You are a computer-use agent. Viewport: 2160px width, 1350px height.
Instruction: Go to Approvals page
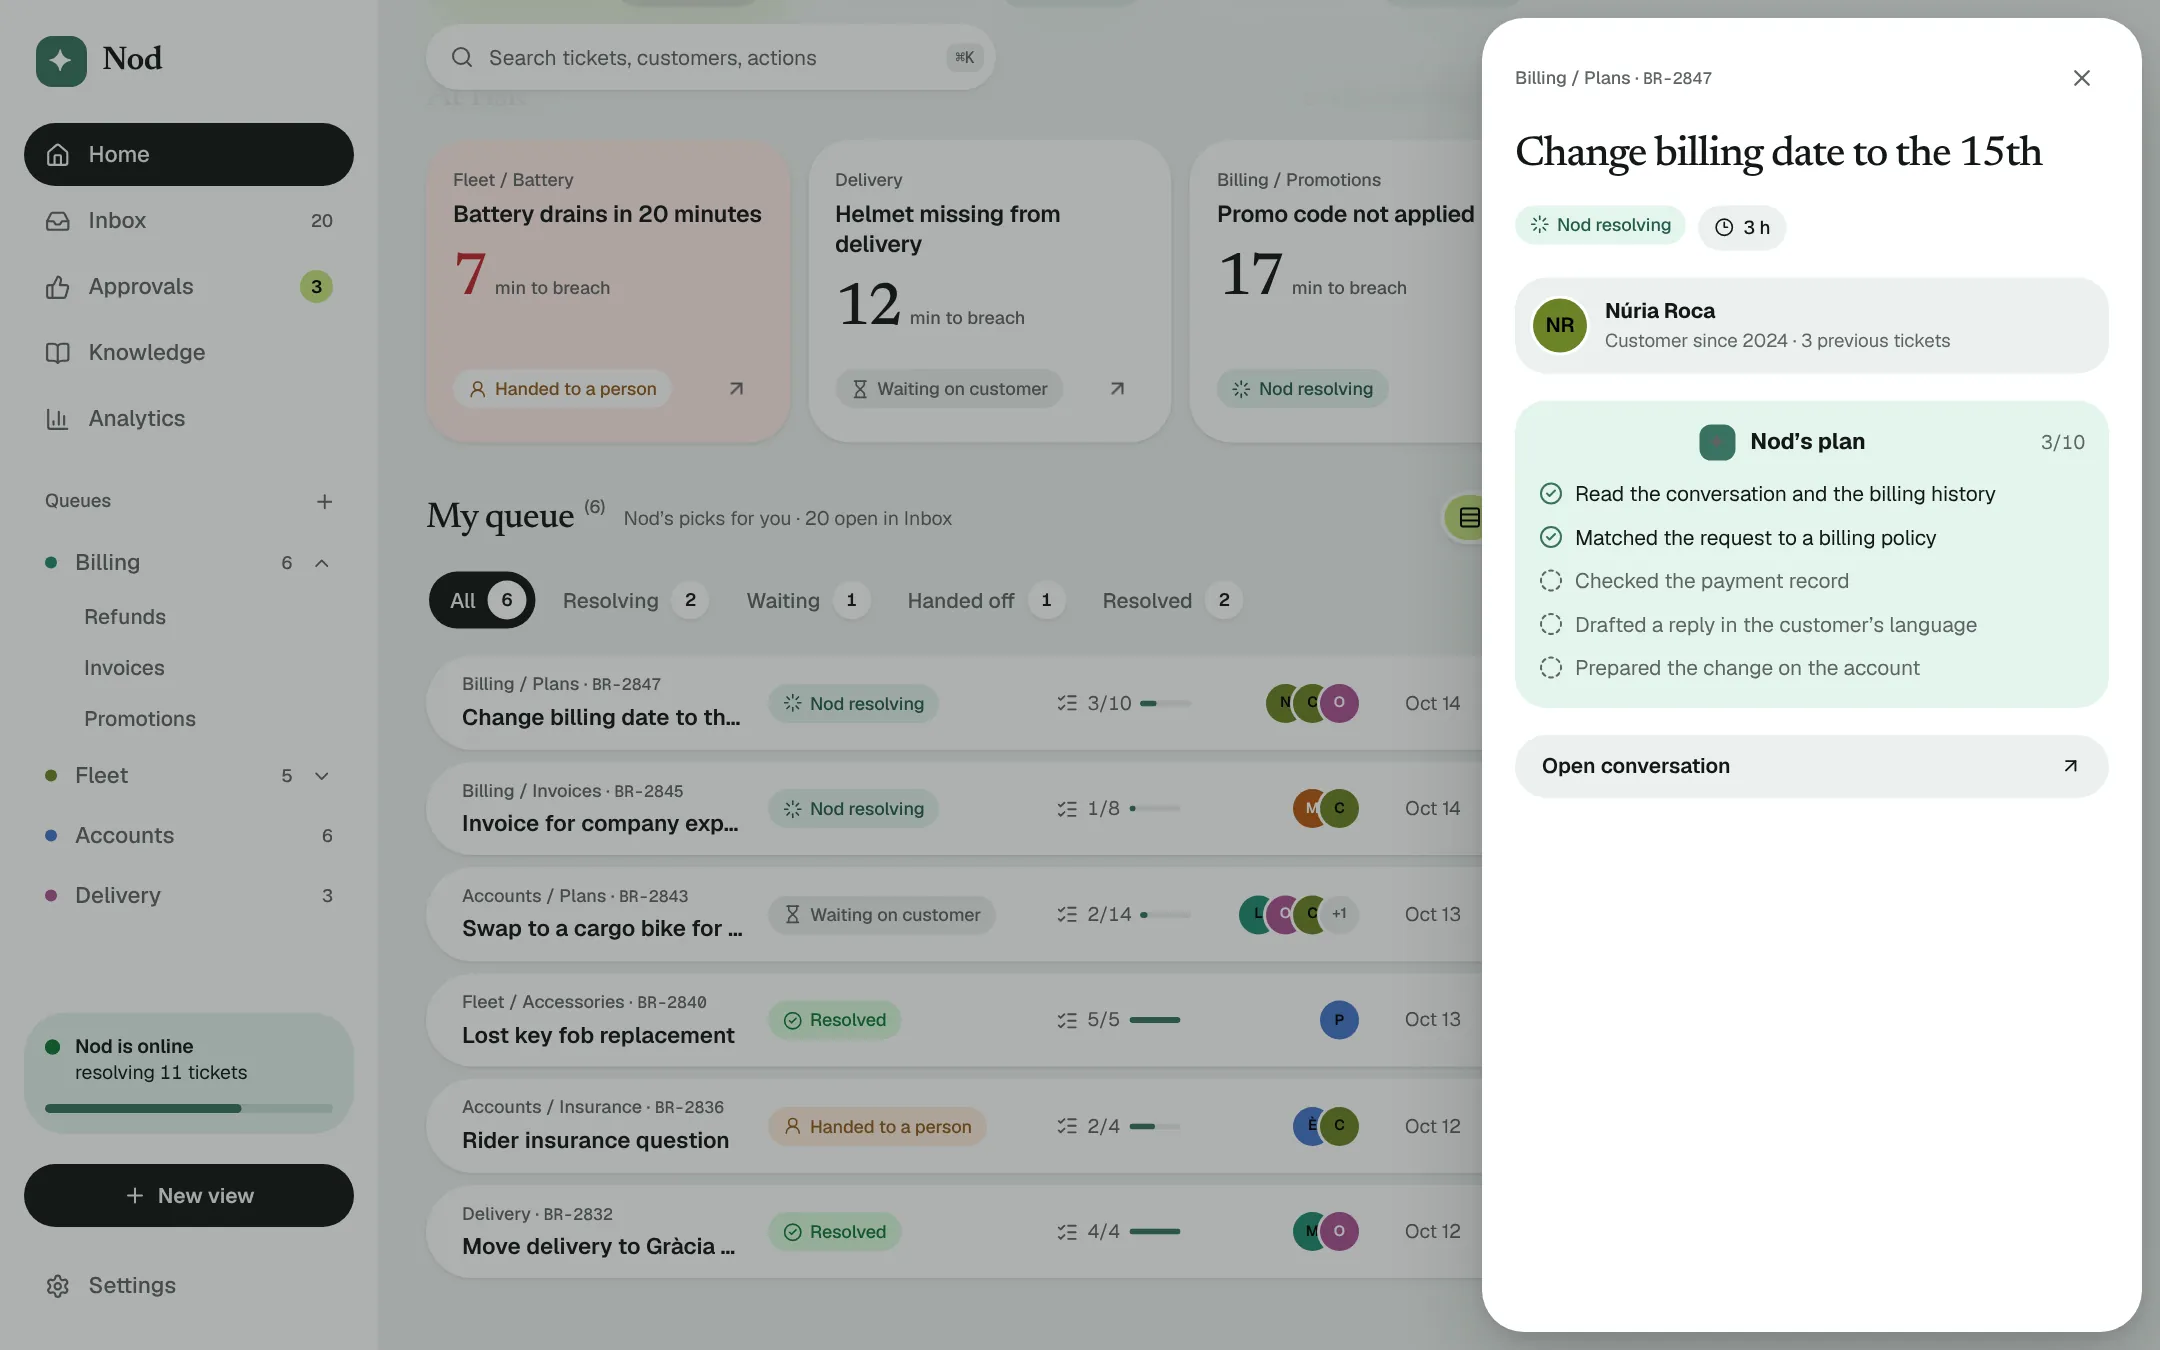coord(189,287)
